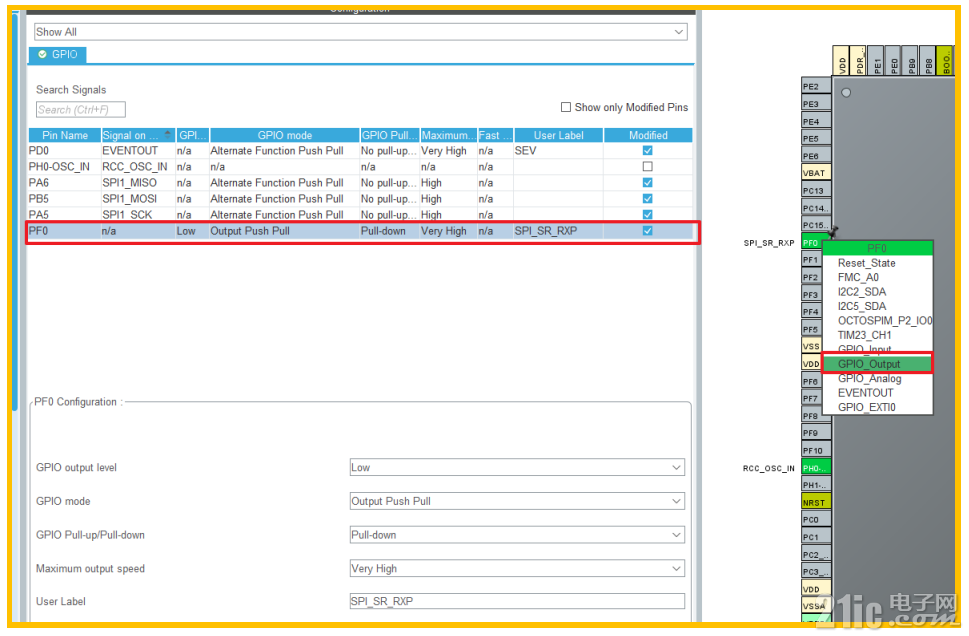Sort by GPIO mode column header

284,135
